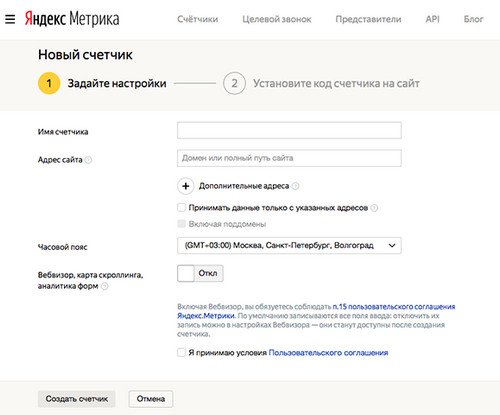This screenshot has width=500, height=415.
Task: Click the Создать счетчик button
Action: click(77, 399)
